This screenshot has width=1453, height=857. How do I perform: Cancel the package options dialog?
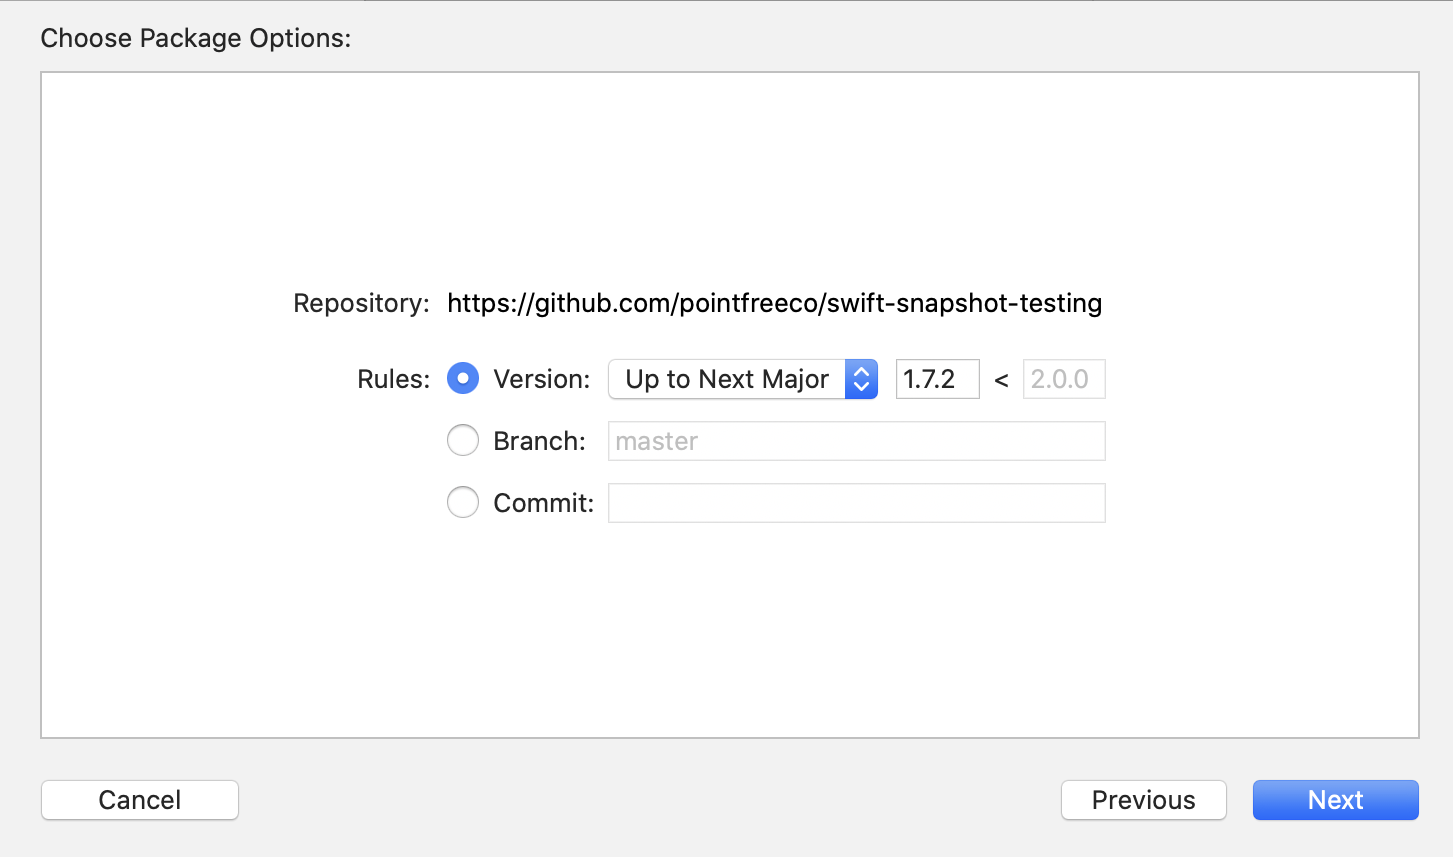point(139,800)
